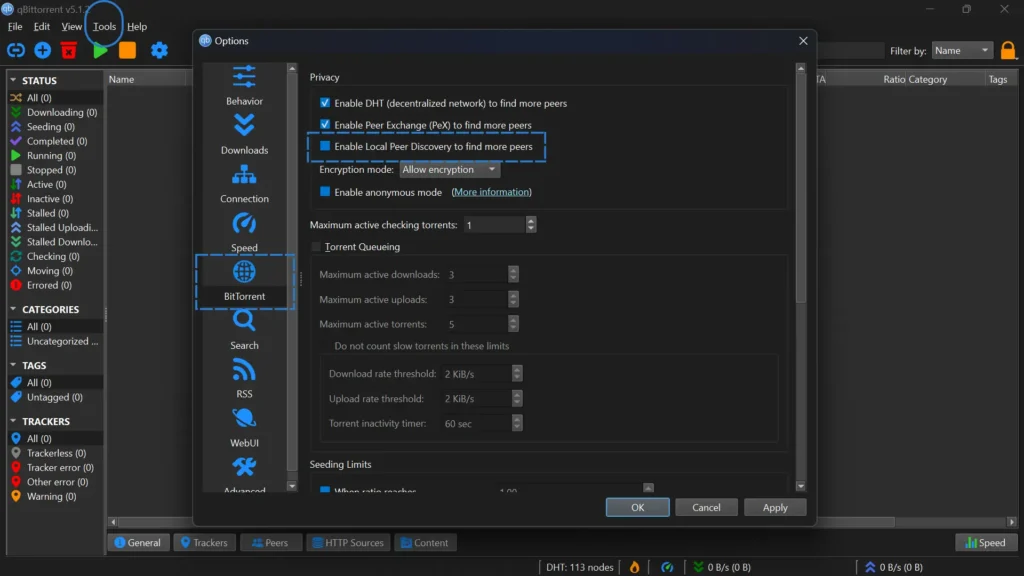Image resolution: width=1024 pixels, height=576 pixels.
Task: Open the WebUI options page
Action: click(244, 427)
